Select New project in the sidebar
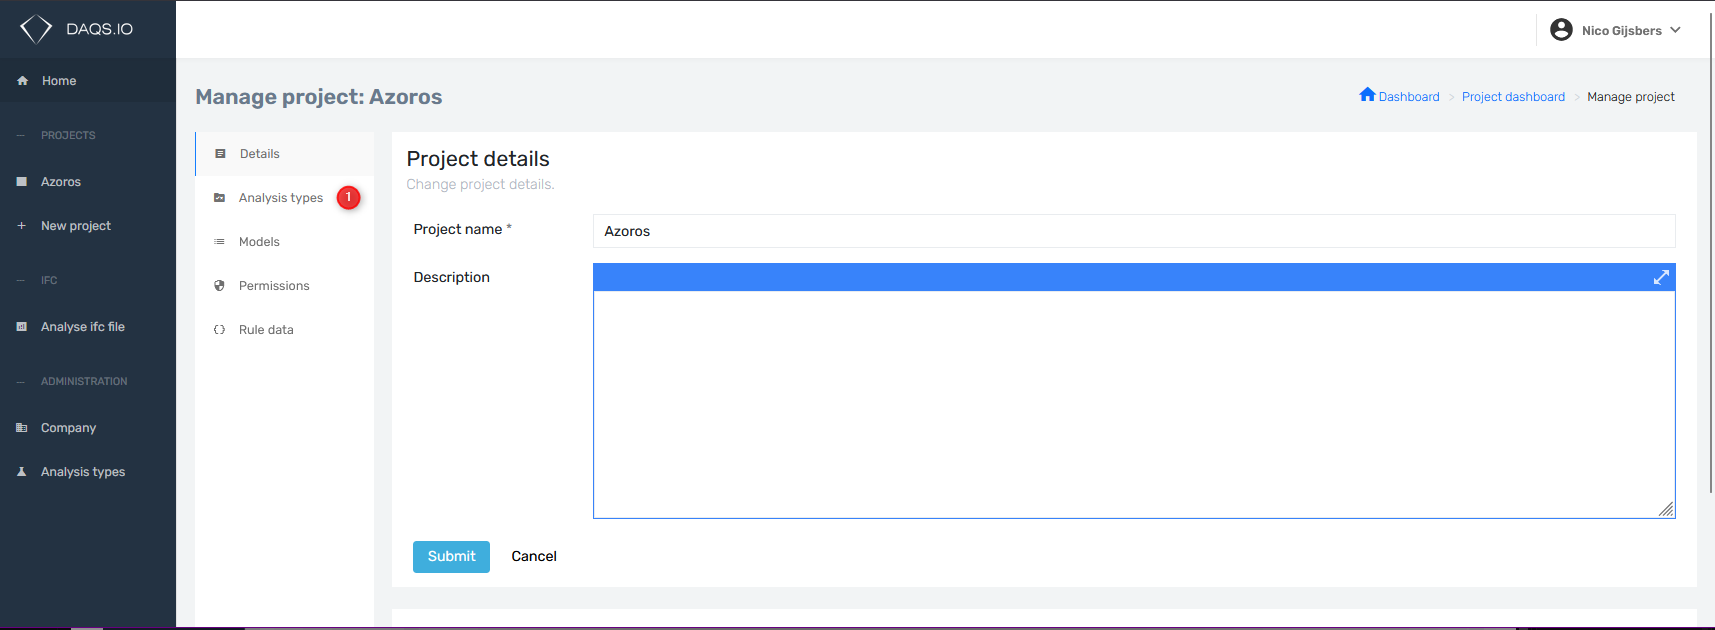 (88, 226)
